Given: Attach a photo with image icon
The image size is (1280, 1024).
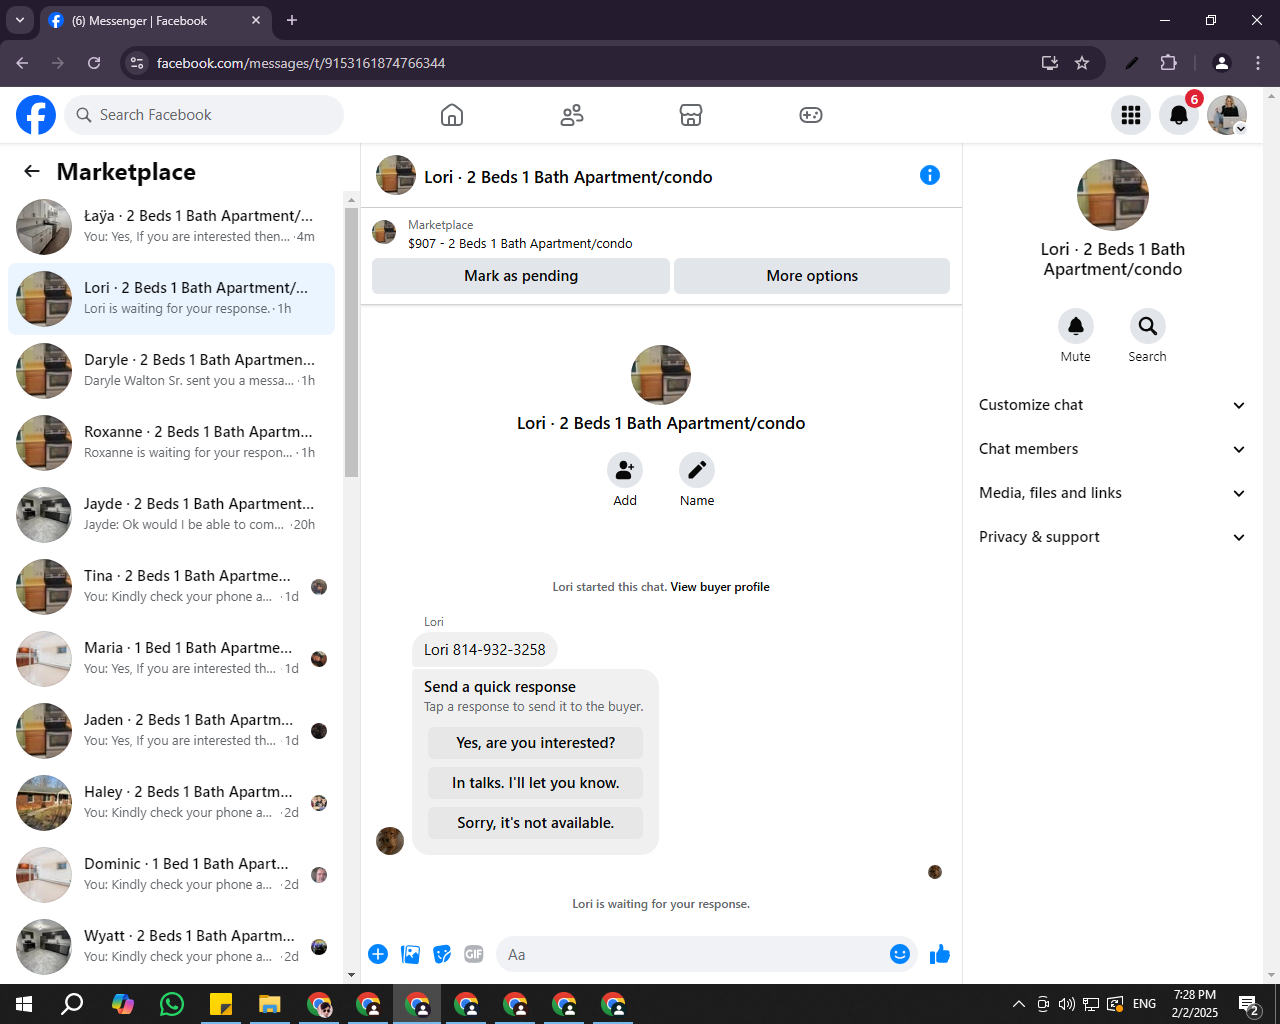Looking at the screenshot, I should 411,954.
